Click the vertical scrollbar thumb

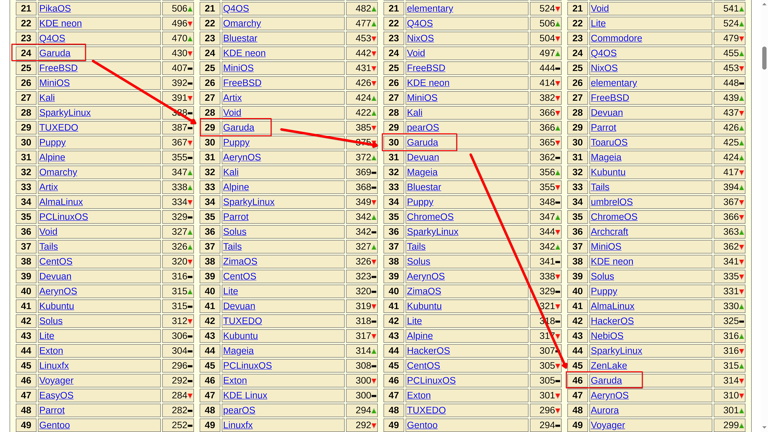(764, 58)
